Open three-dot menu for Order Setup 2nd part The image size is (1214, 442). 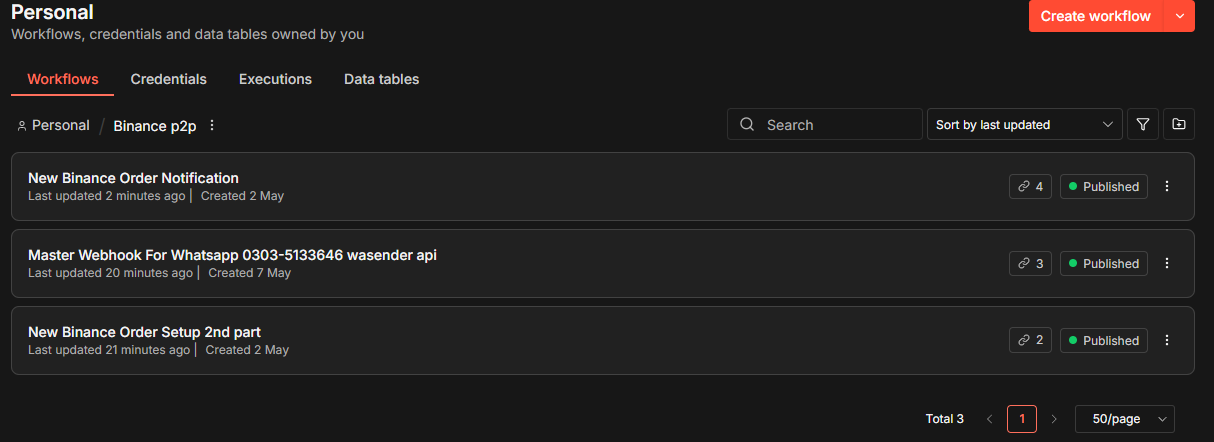pos(1167,340)
